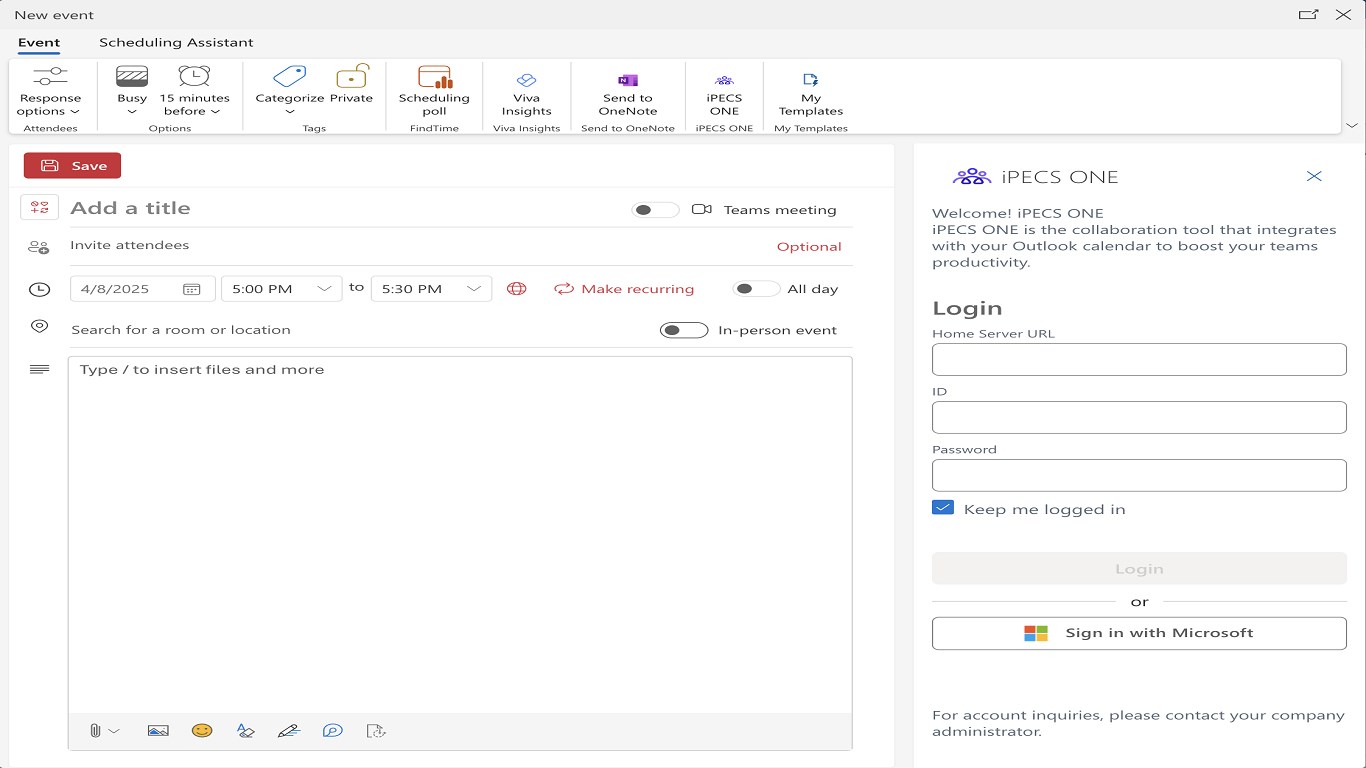Expand the Busy status dropdown arrow

pos(132,112)
